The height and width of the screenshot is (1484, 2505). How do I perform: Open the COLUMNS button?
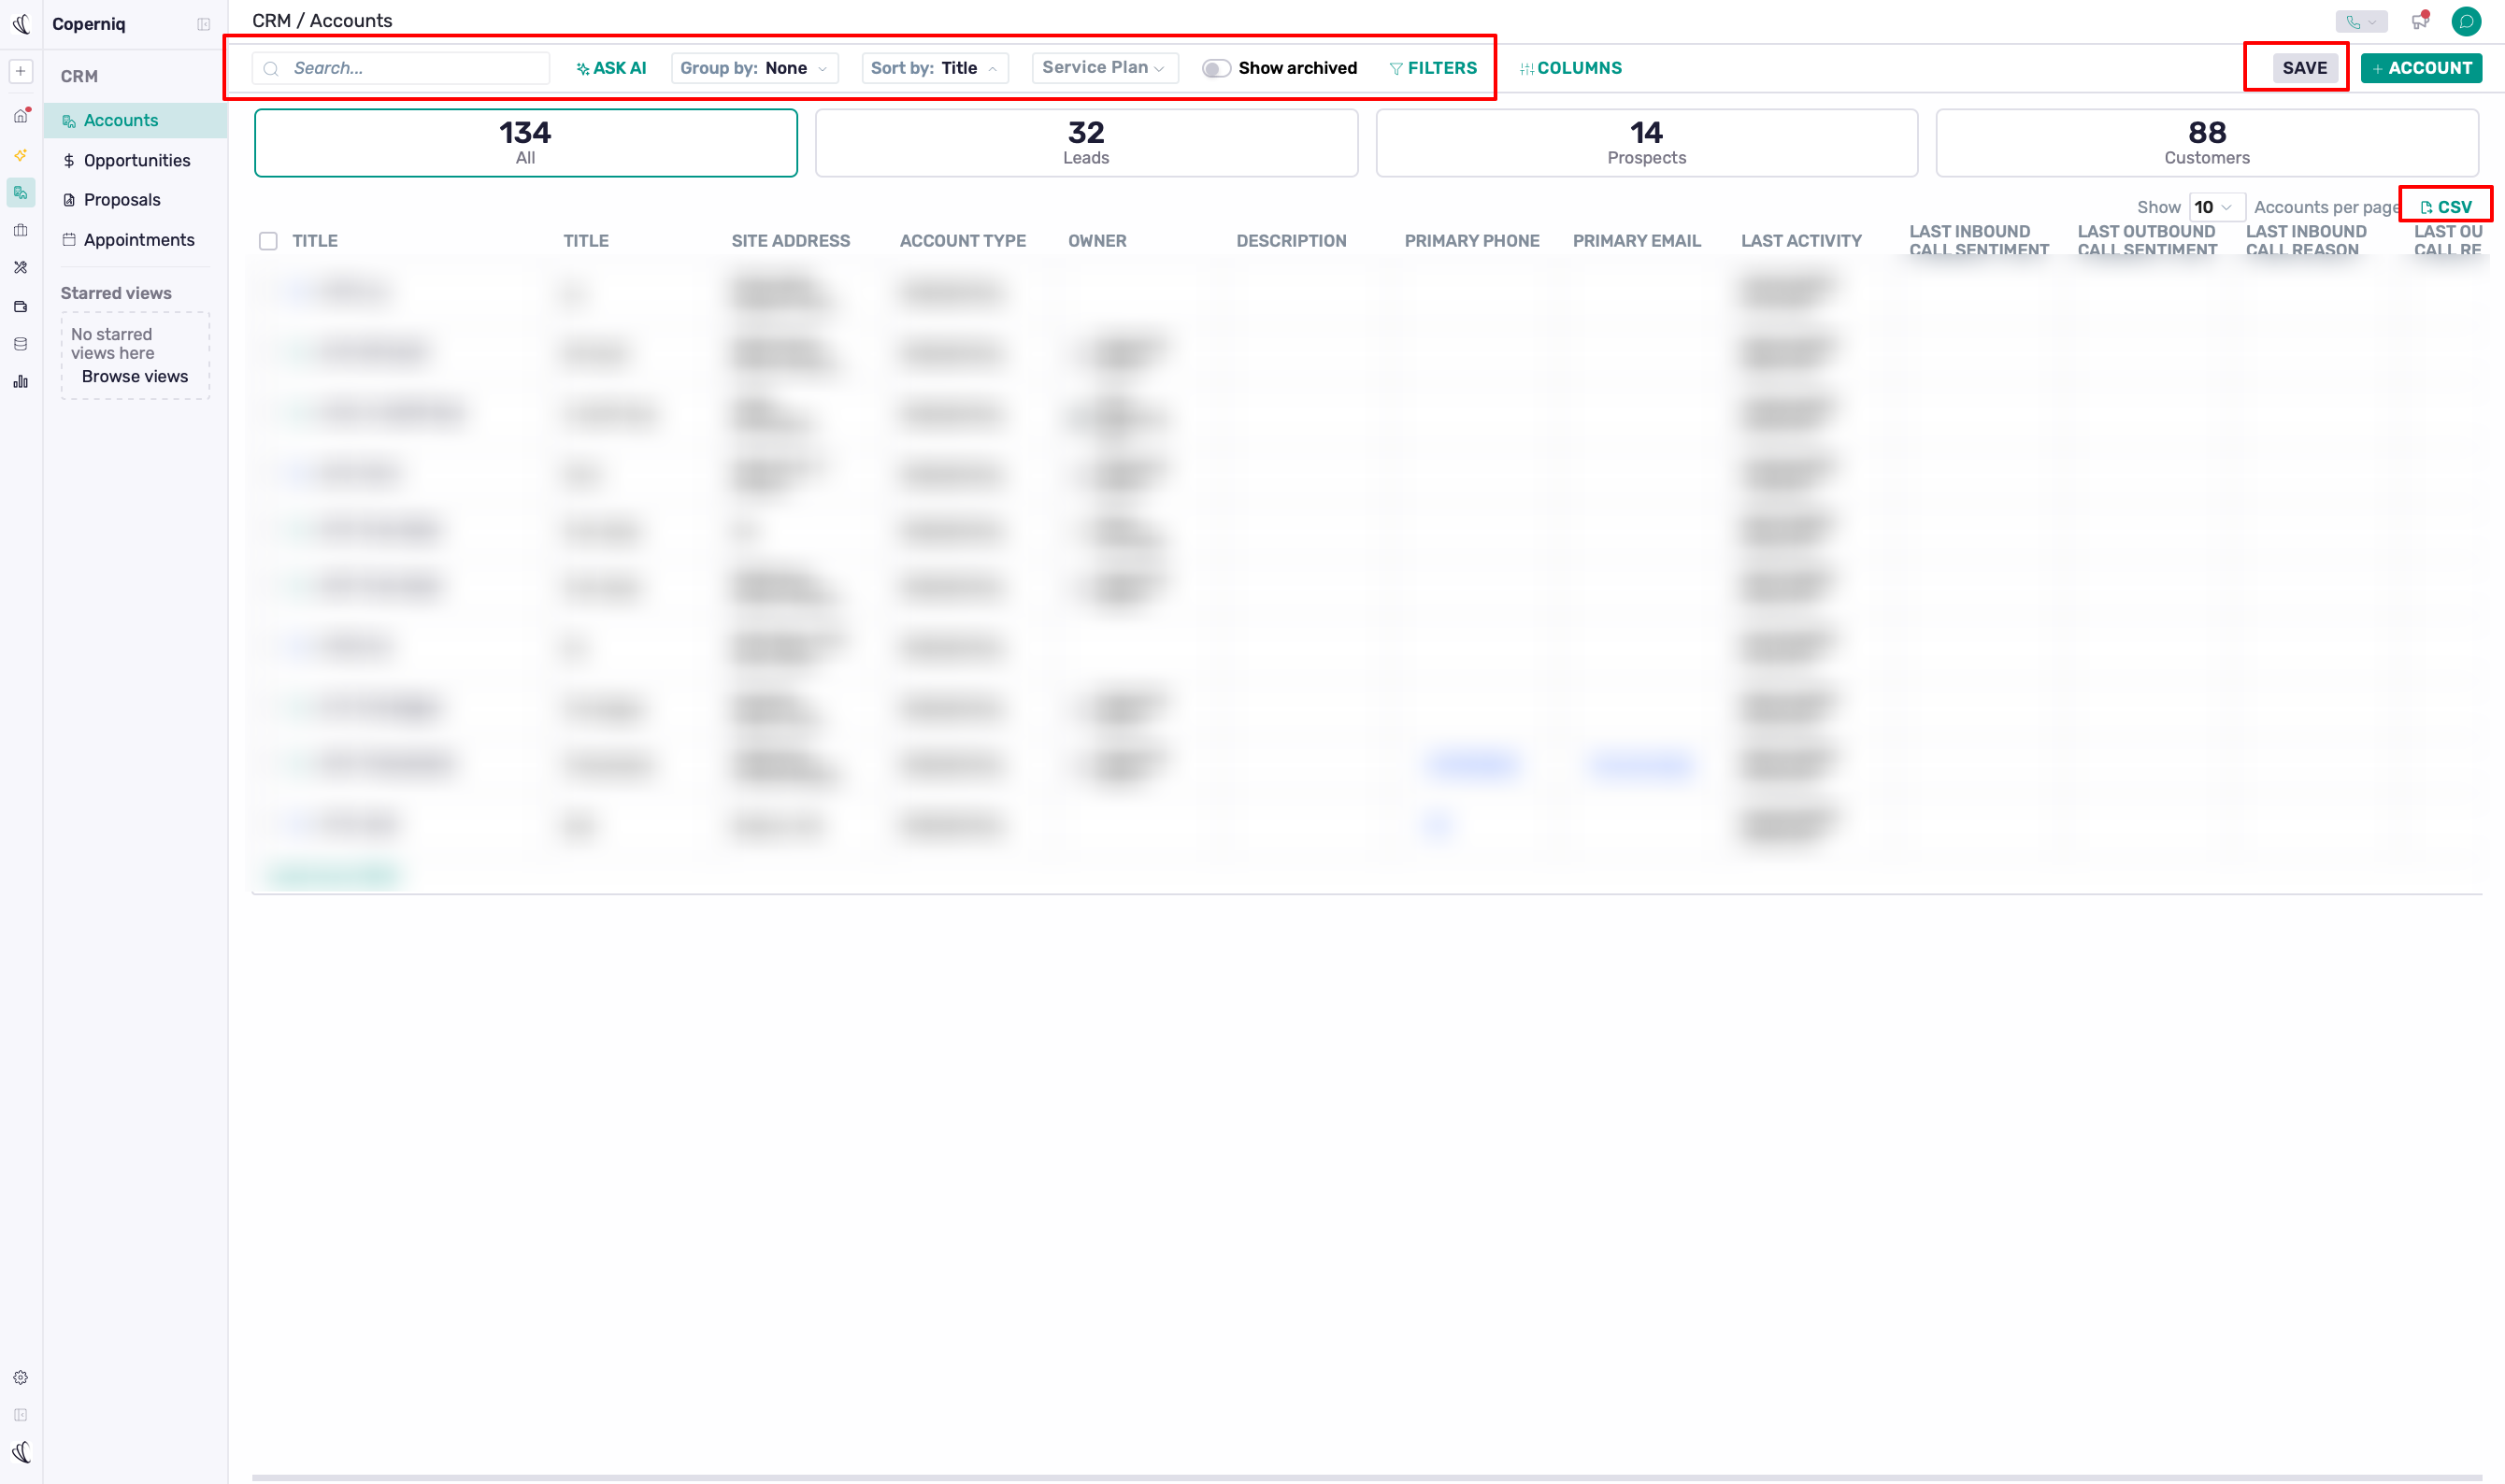point(1570,68)
